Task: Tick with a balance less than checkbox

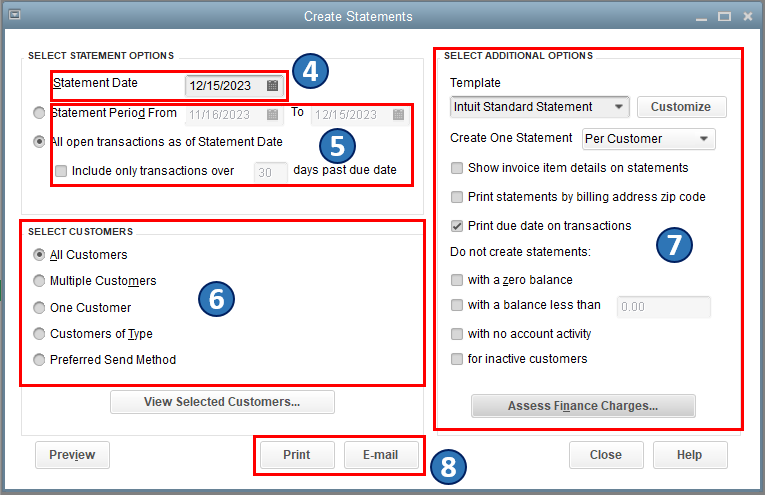Action: (457, 305)
